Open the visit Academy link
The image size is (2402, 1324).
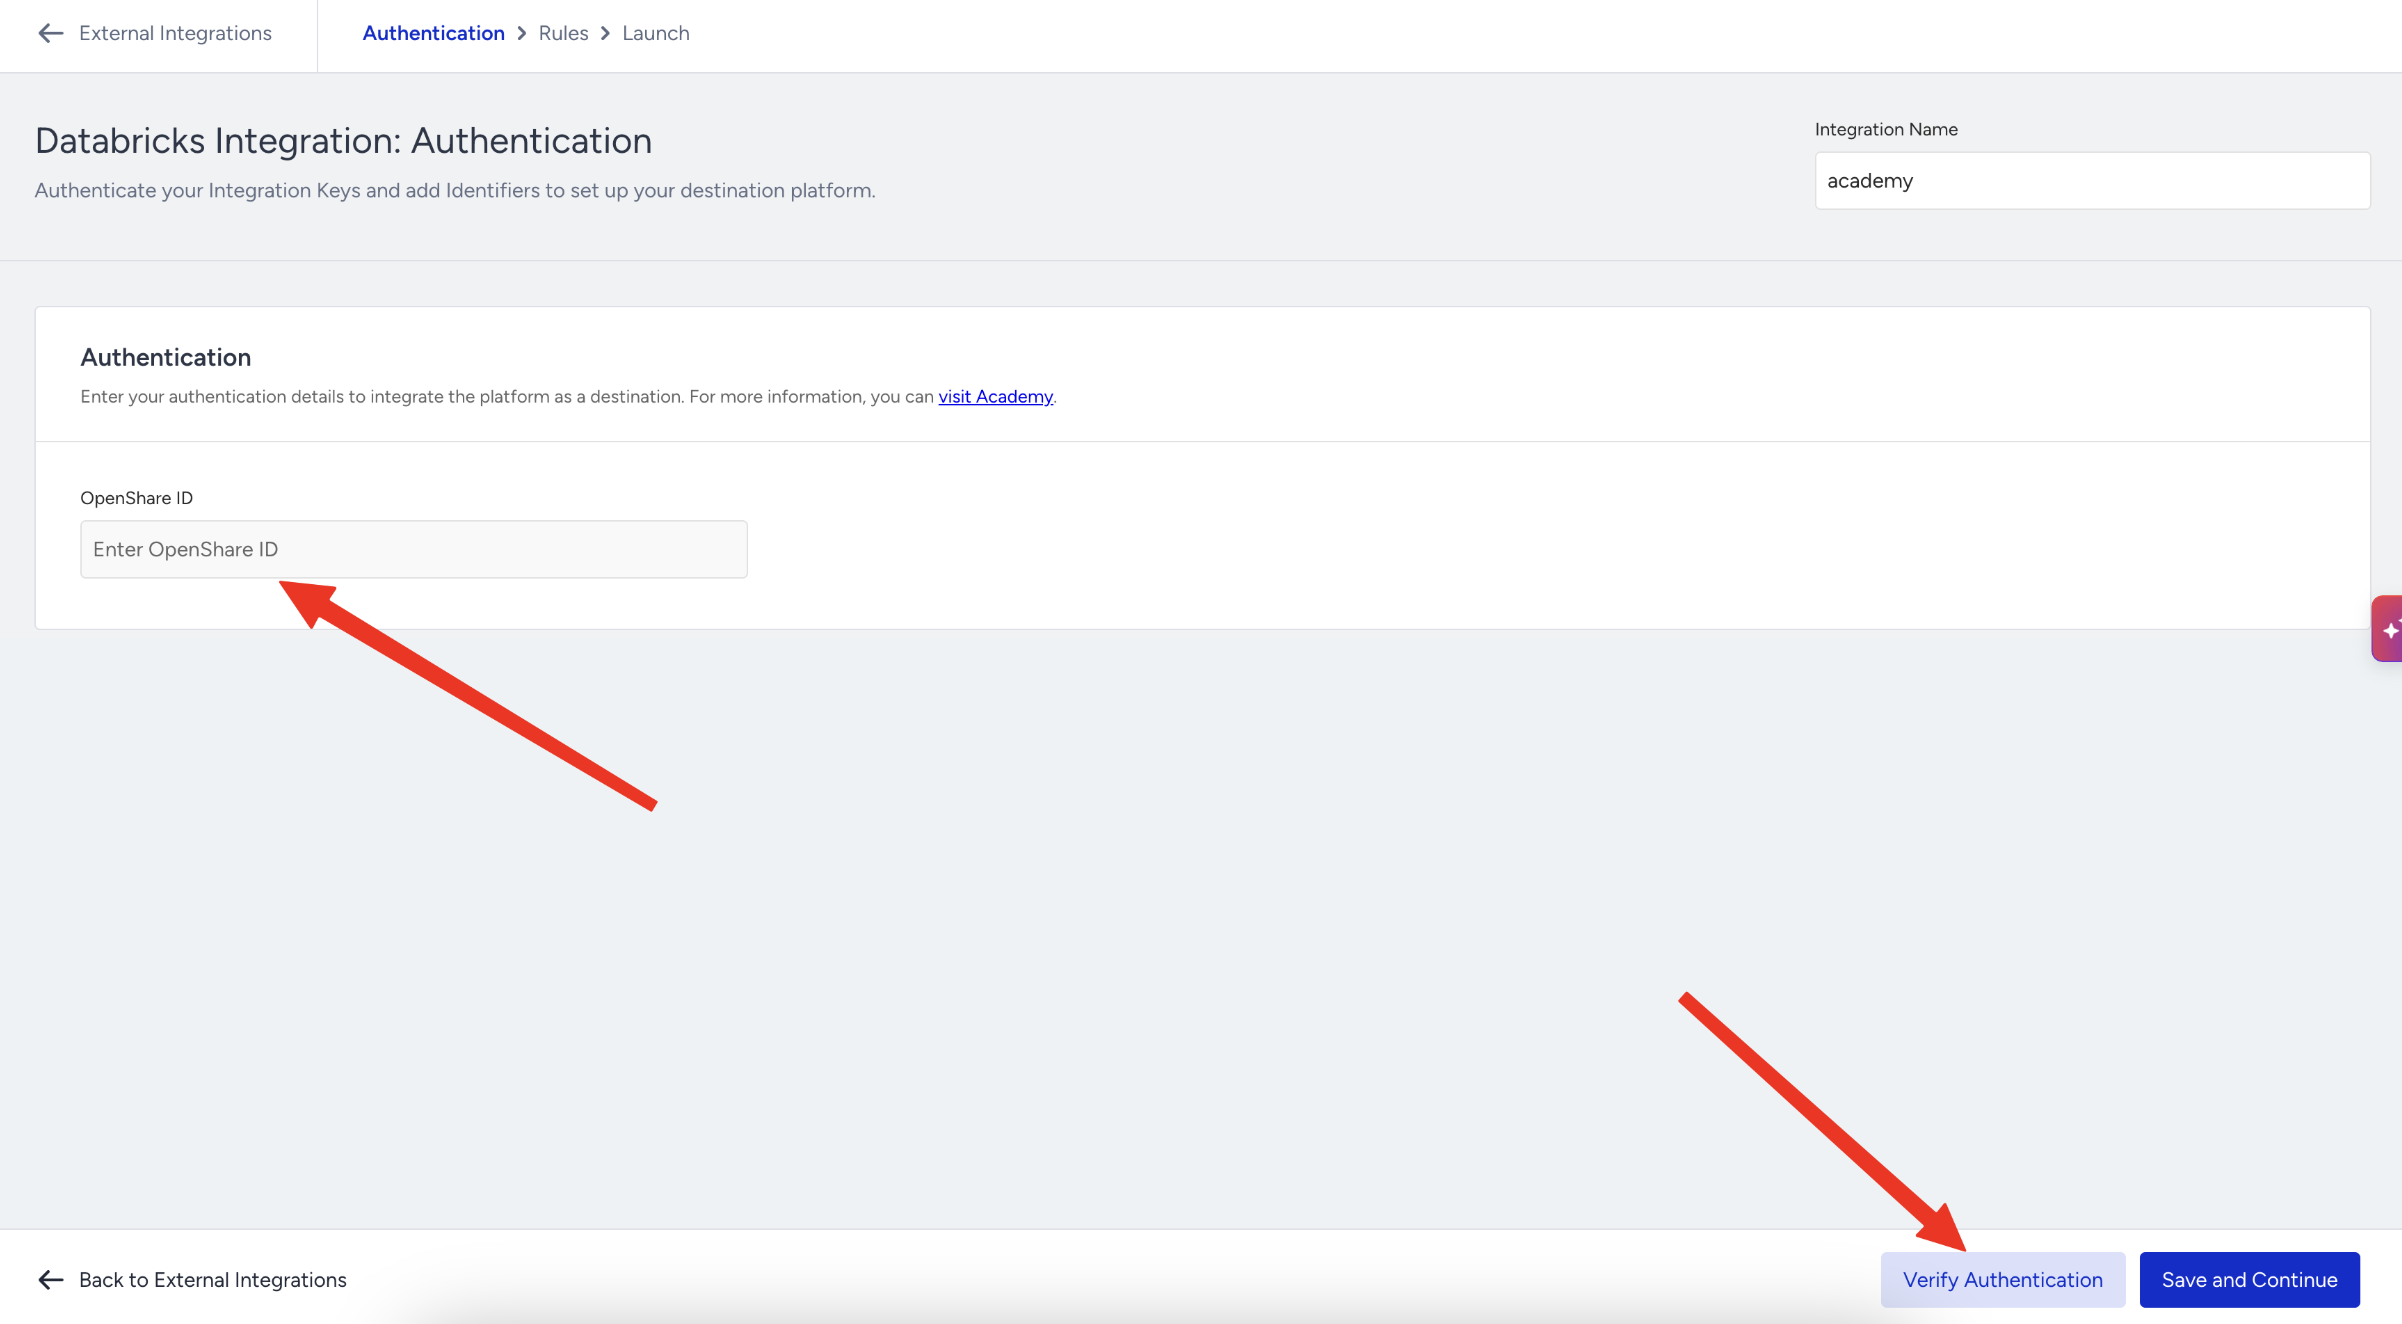click(995, 397)
